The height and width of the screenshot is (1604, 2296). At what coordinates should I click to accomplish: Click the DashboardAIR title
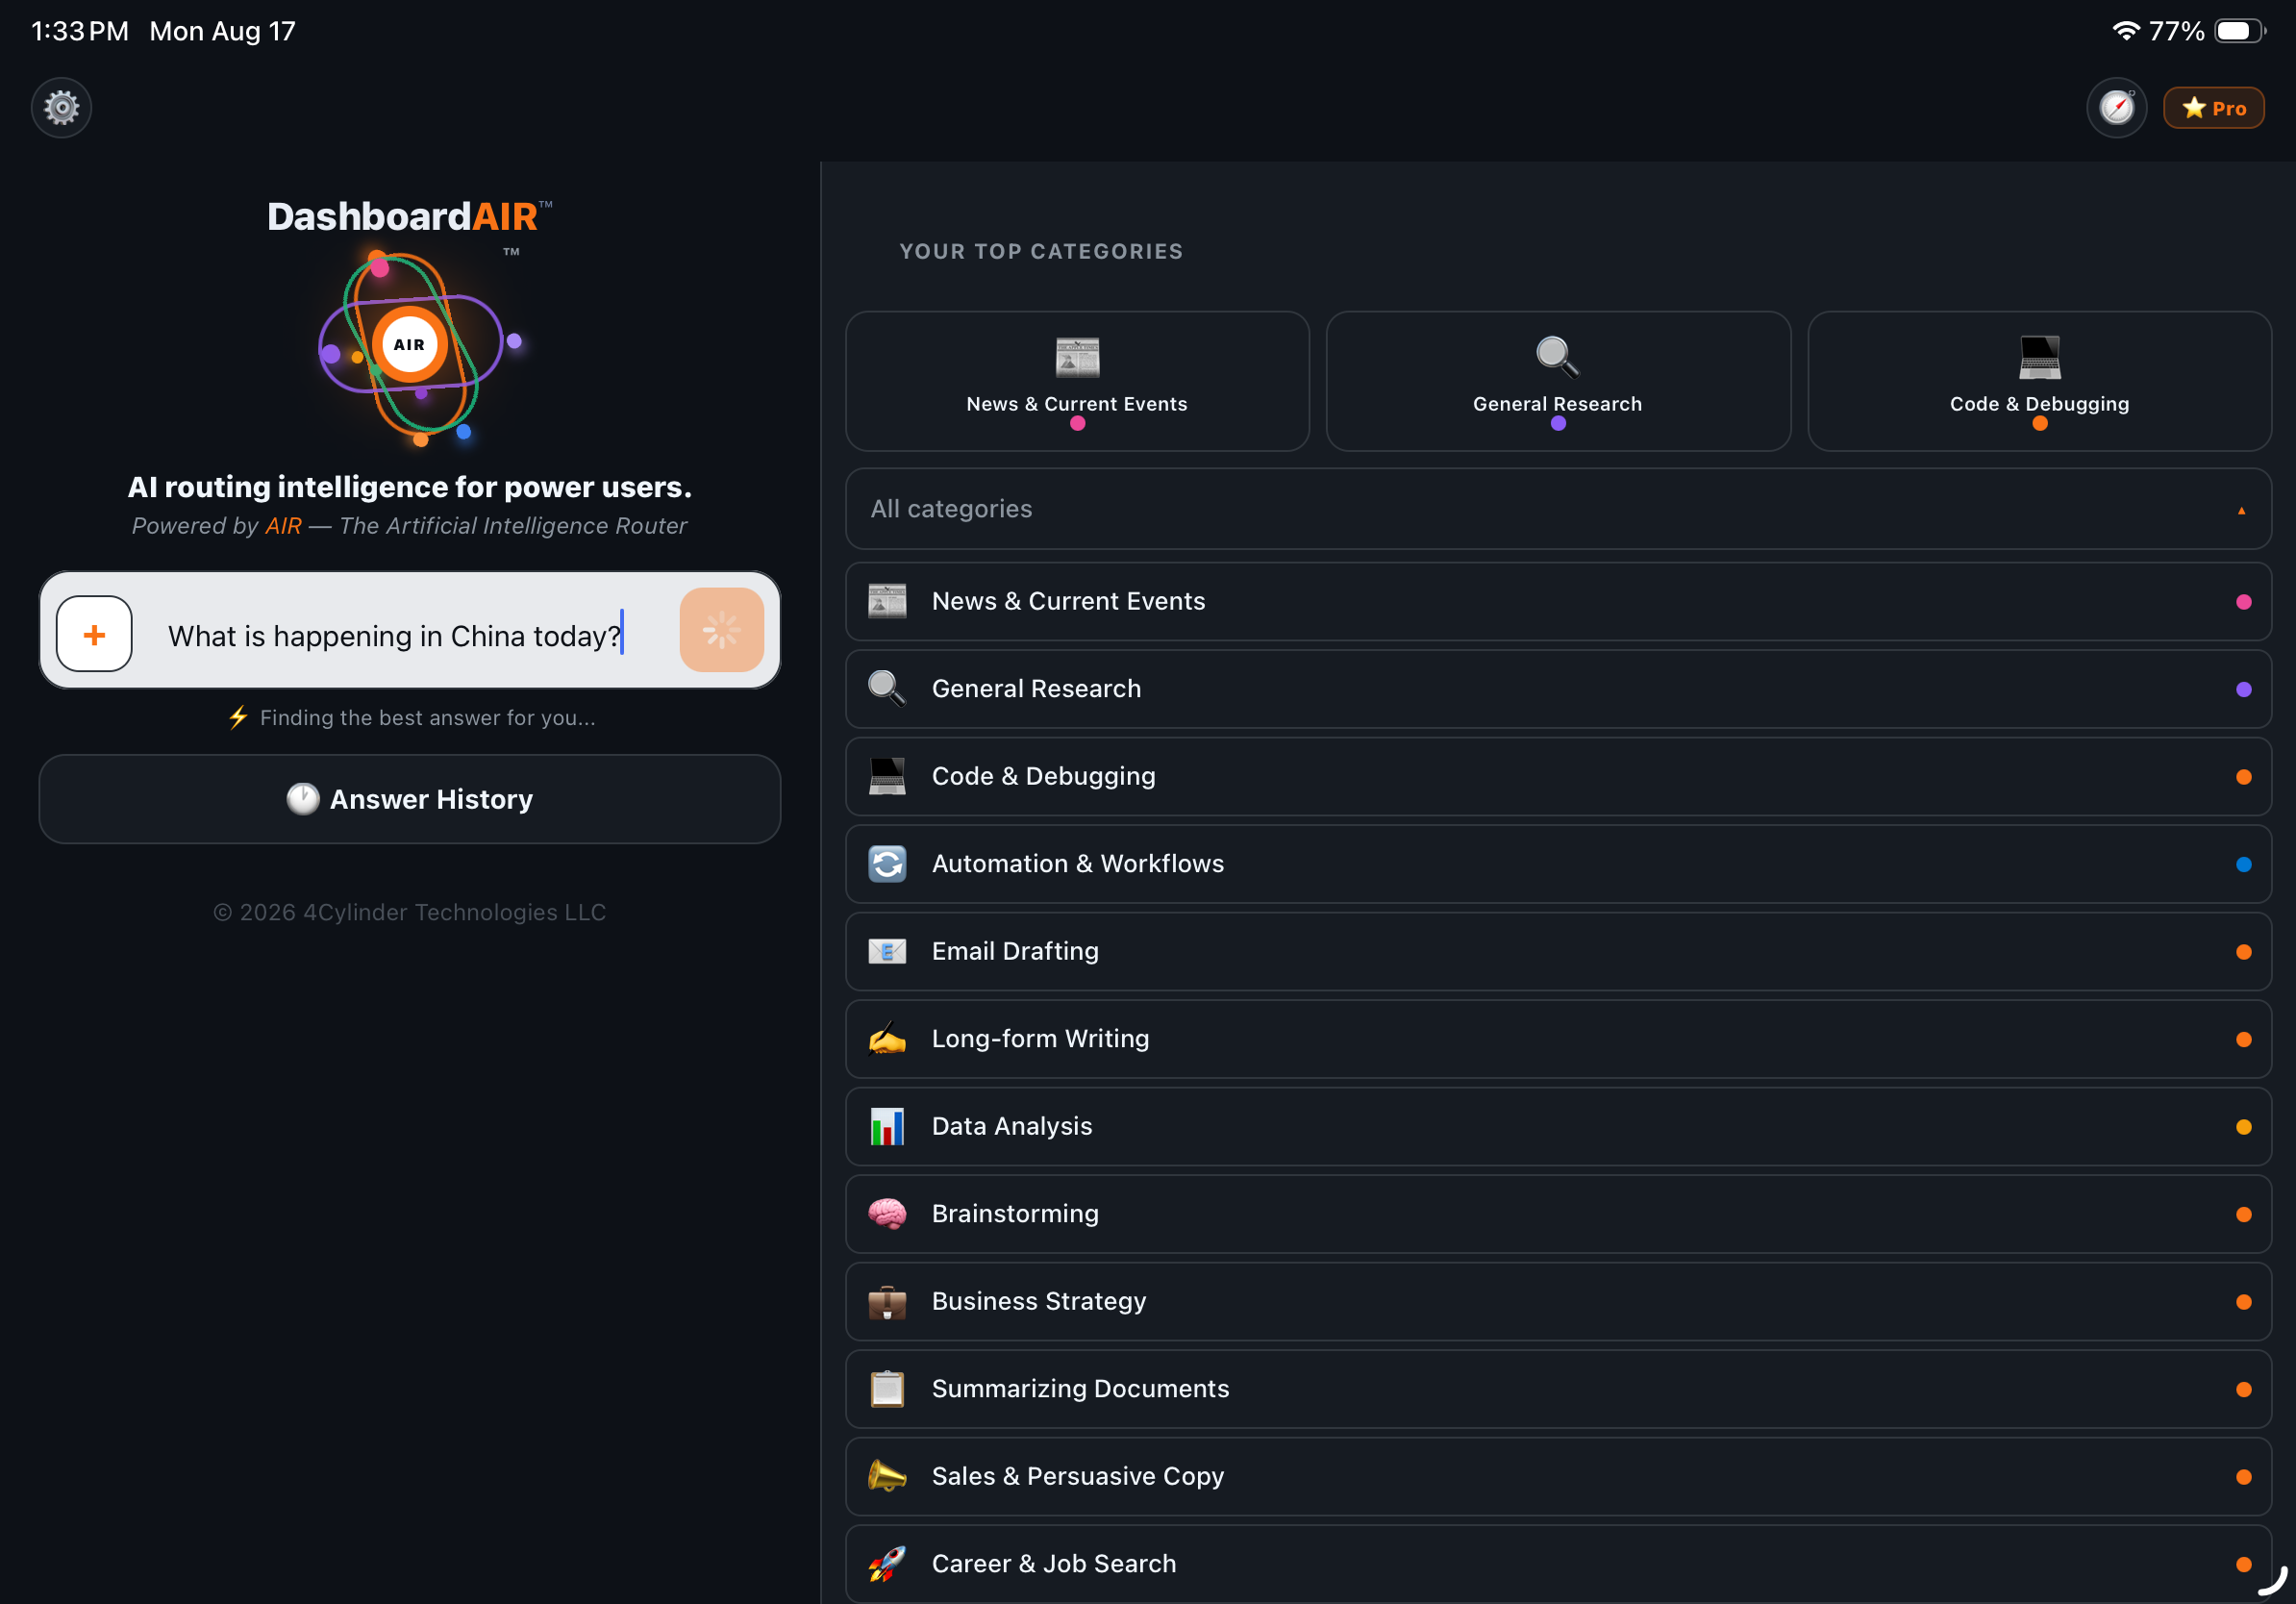point(408,217)
